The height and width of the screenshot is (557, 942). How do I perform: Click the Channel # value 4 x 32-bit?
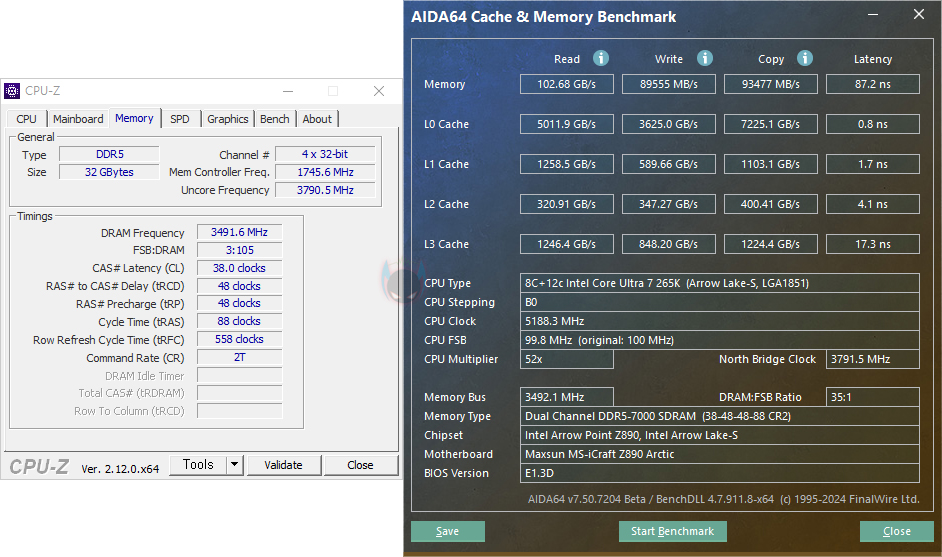pos(325,154)
